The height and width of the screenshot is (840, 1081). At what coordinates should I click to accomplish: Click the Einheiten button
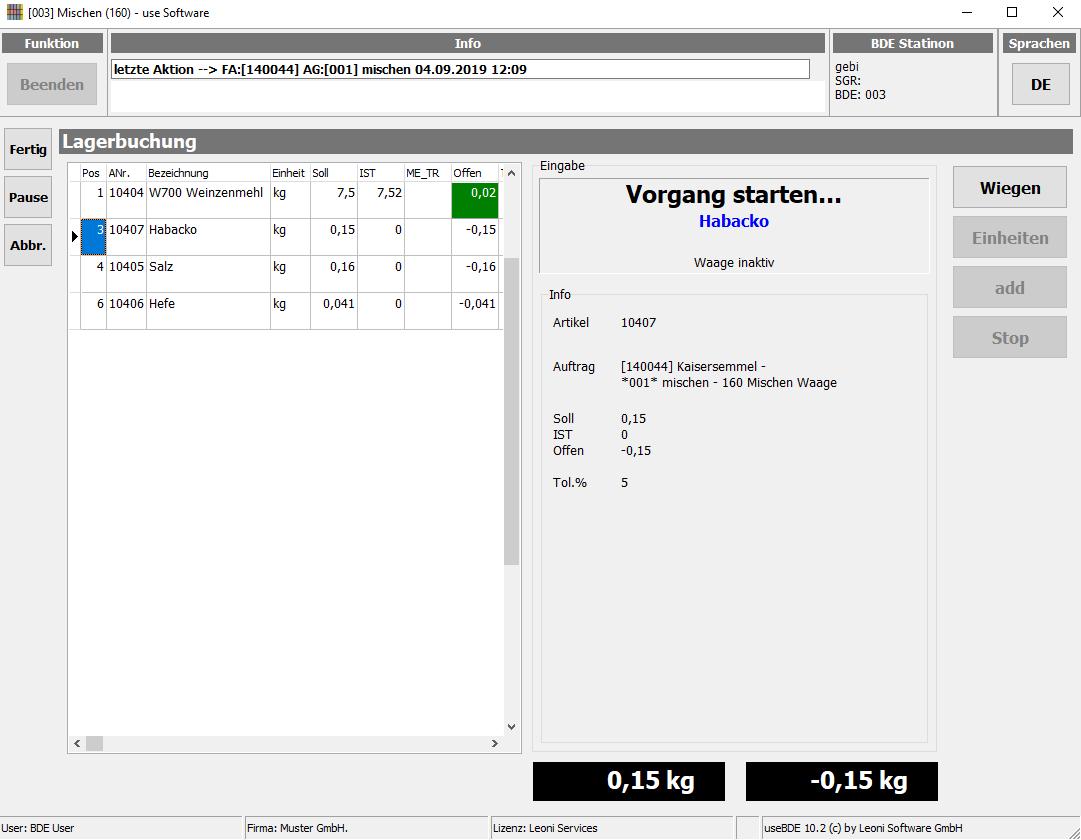(1010, 237)
